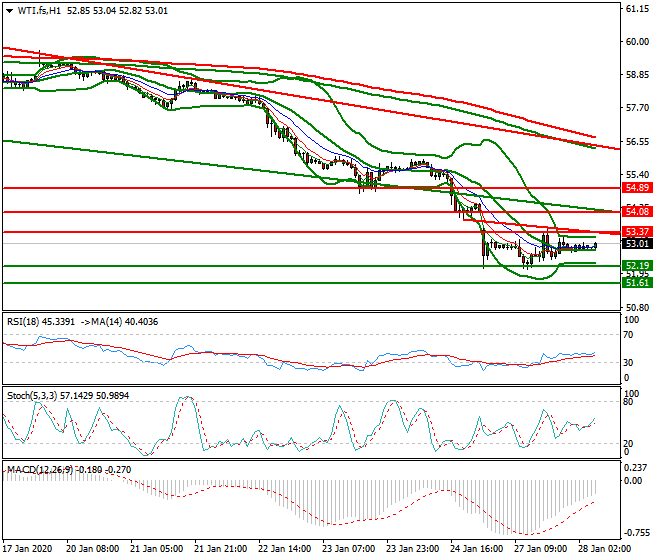This screenshot has width=660, height=560.
Task: Click the RSI(18) indicator label
Action: coord(23,322)
